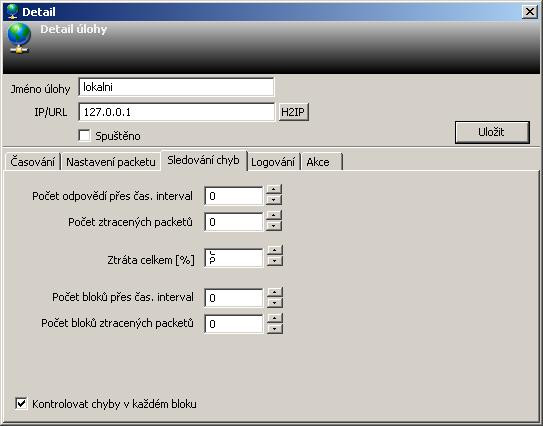Click the IP/URL input field
The width and height of the screenshot is (543, 426).
click(176, 112)
